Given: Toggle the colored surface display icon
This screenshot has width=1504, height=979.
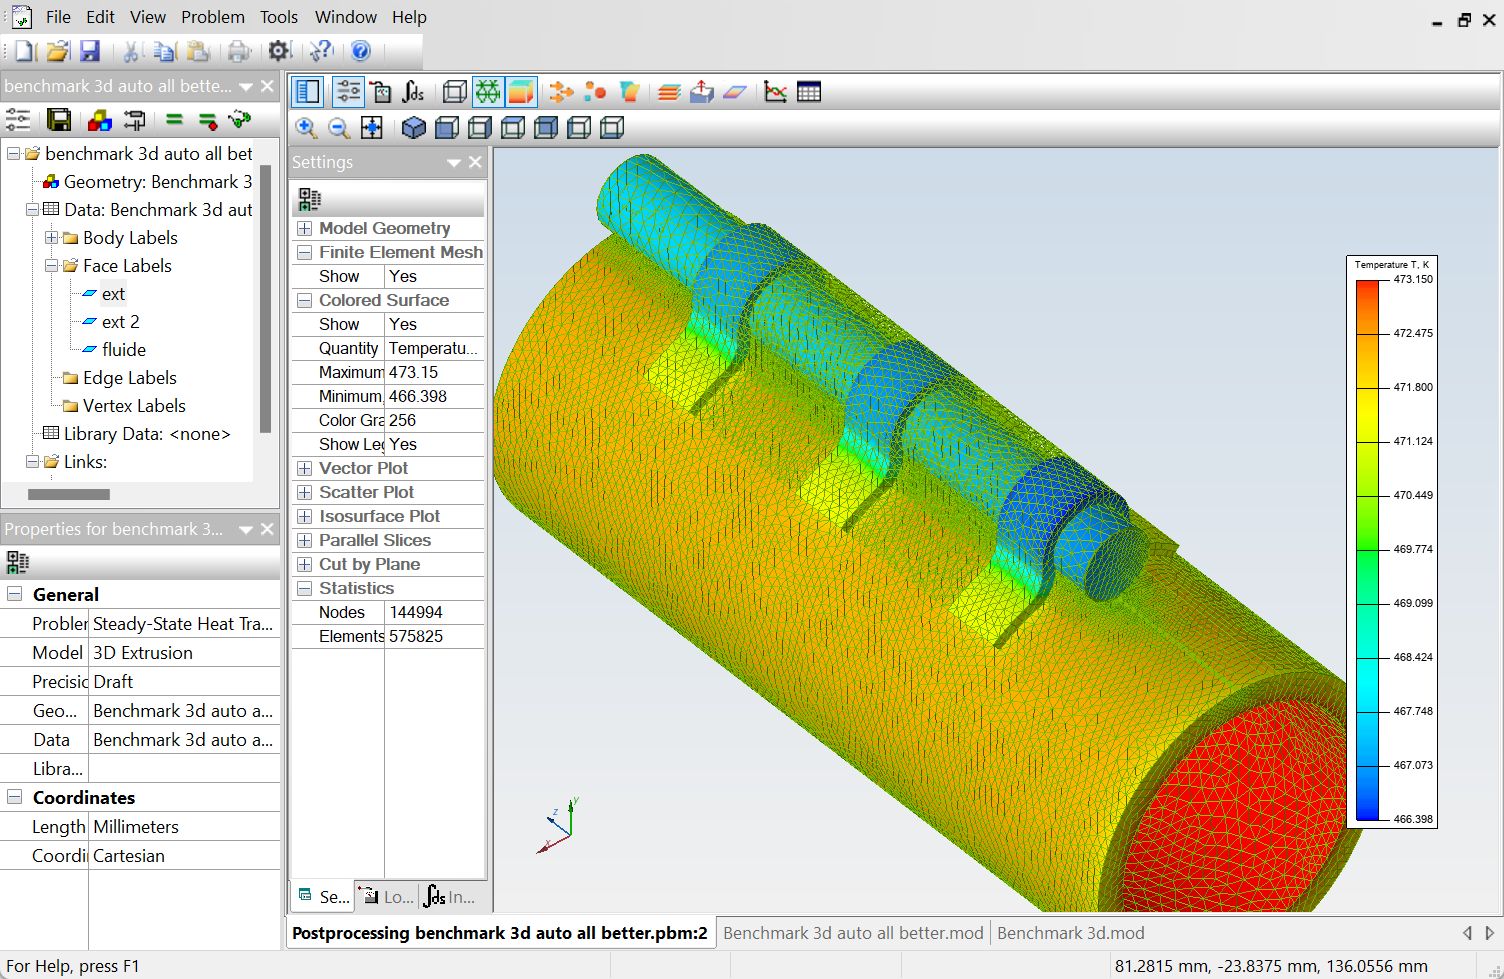Looking at the screenshot, I should (521, 93).
